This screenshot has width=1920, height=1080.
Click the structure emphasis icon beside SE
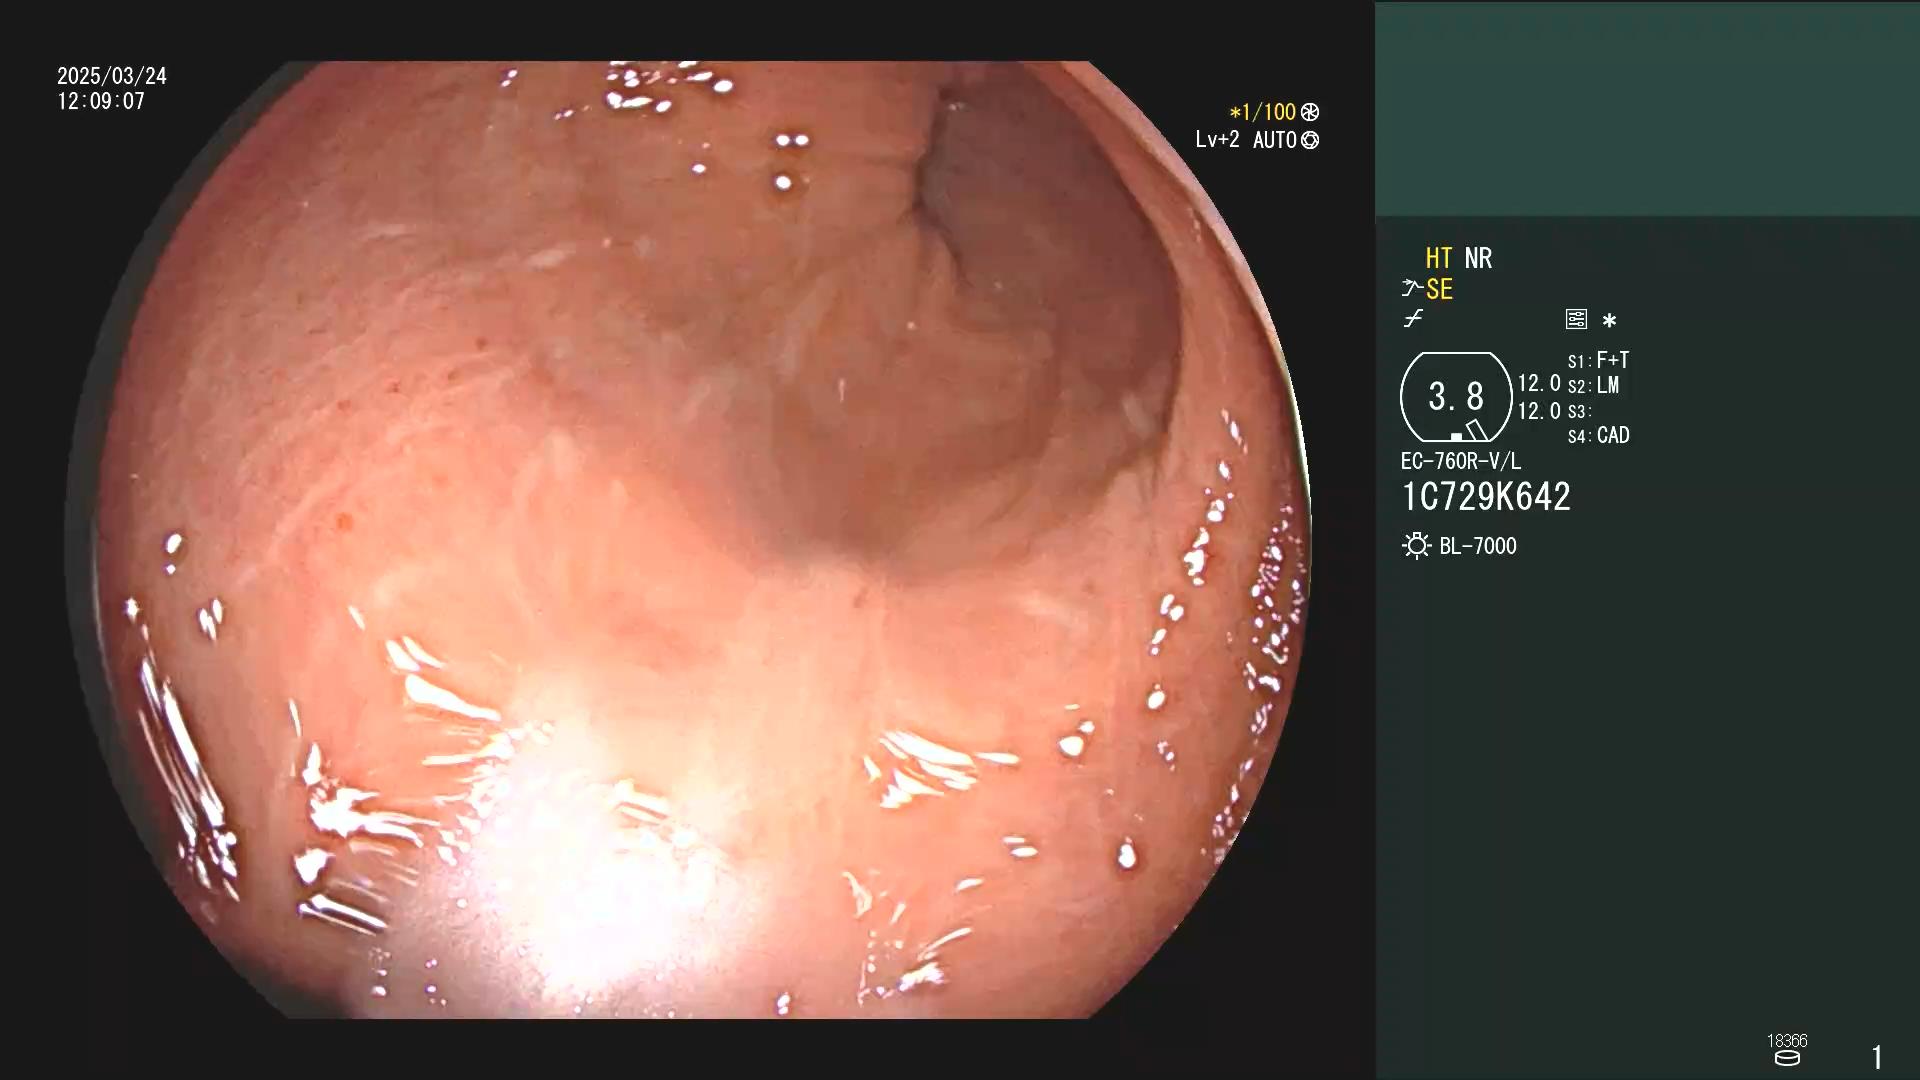point(1411,289)
